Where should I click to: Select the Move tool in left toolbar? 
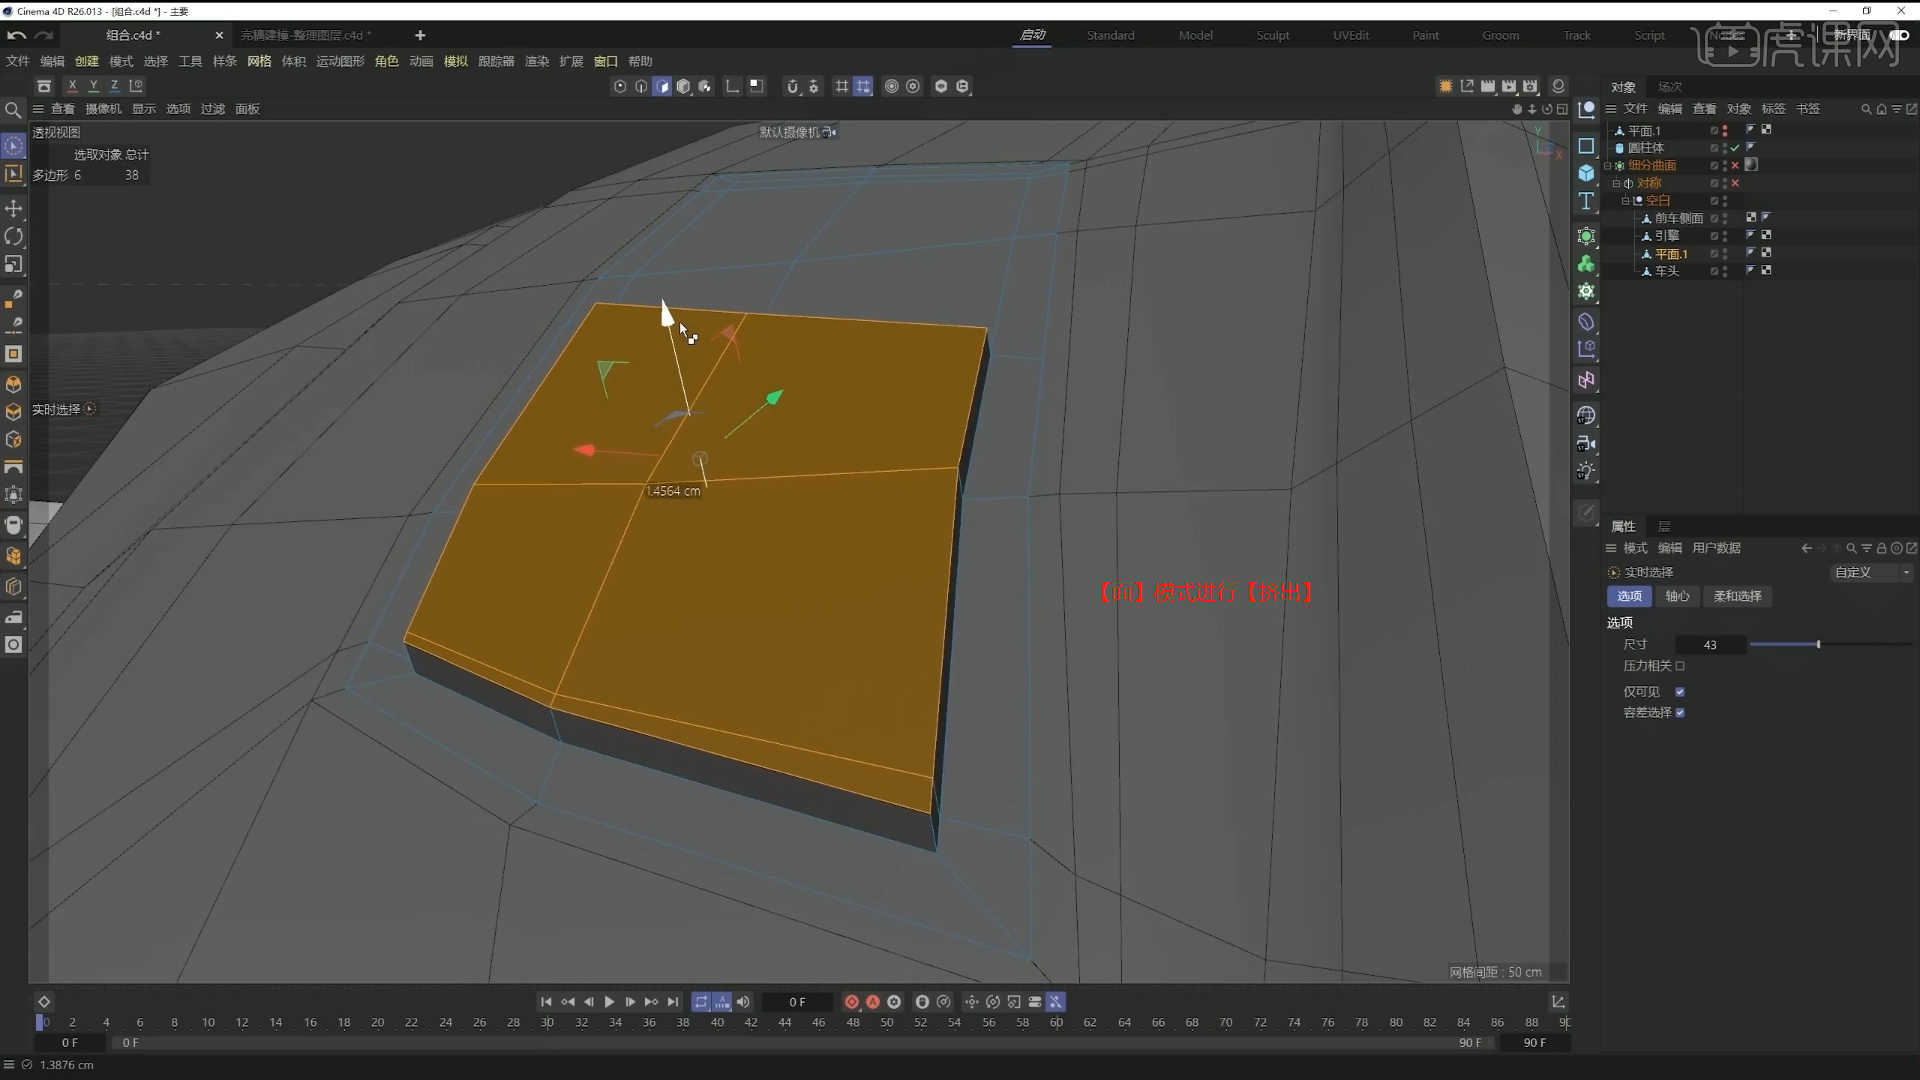click(14, 208)
